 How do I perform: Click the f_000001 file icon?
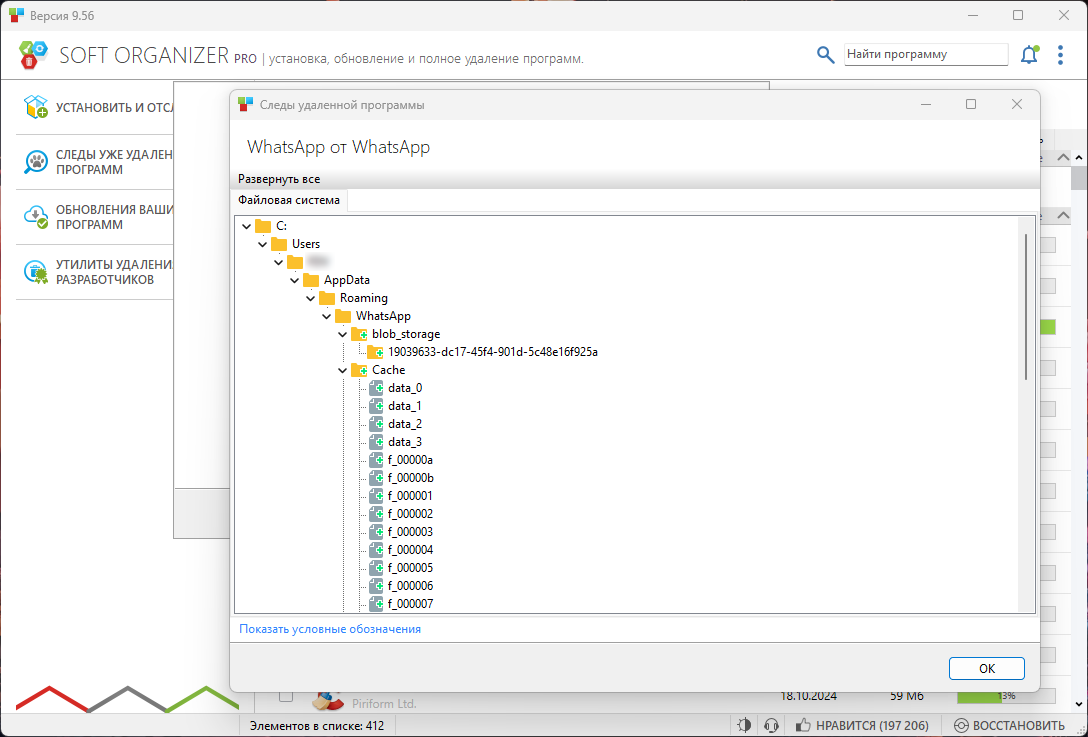pos(376,496)
